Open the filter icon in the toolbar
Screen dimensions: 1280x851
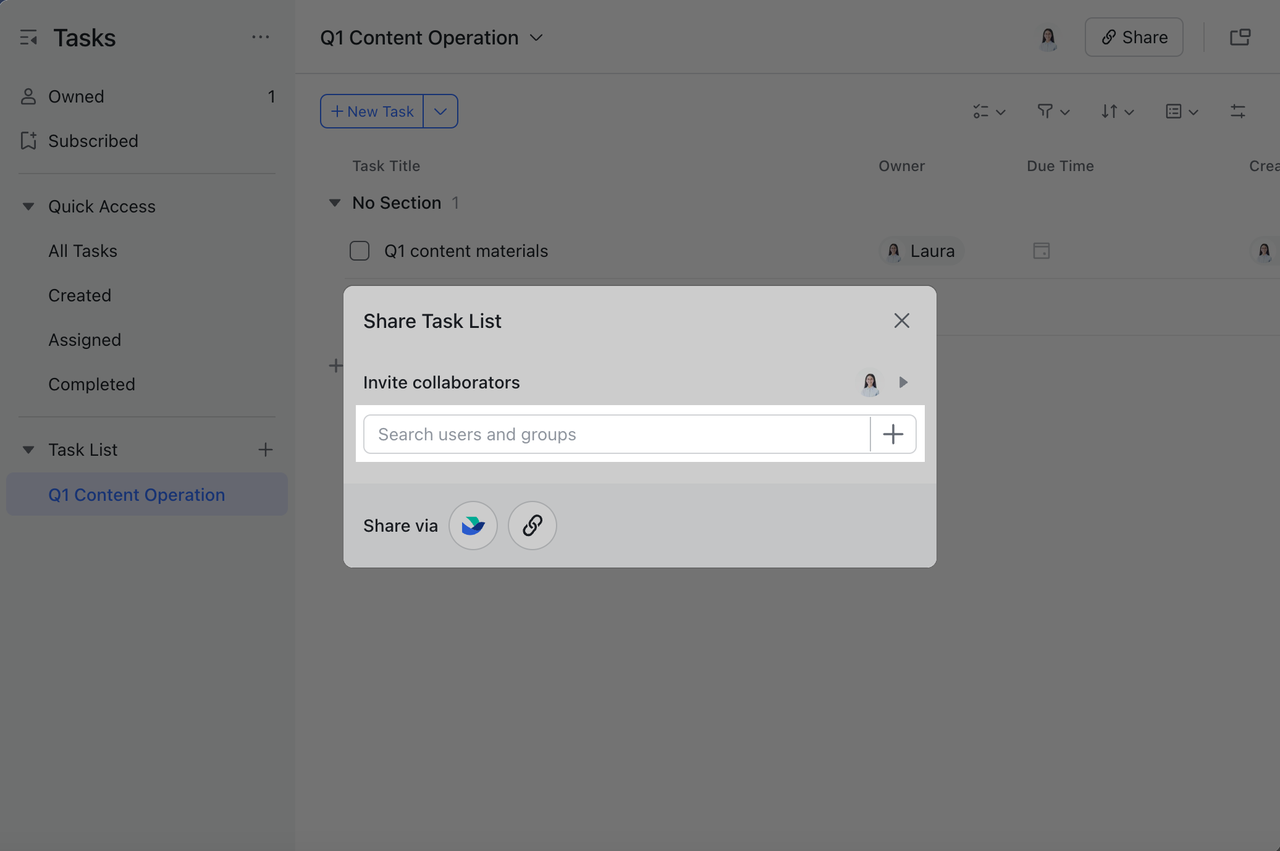1047,111
